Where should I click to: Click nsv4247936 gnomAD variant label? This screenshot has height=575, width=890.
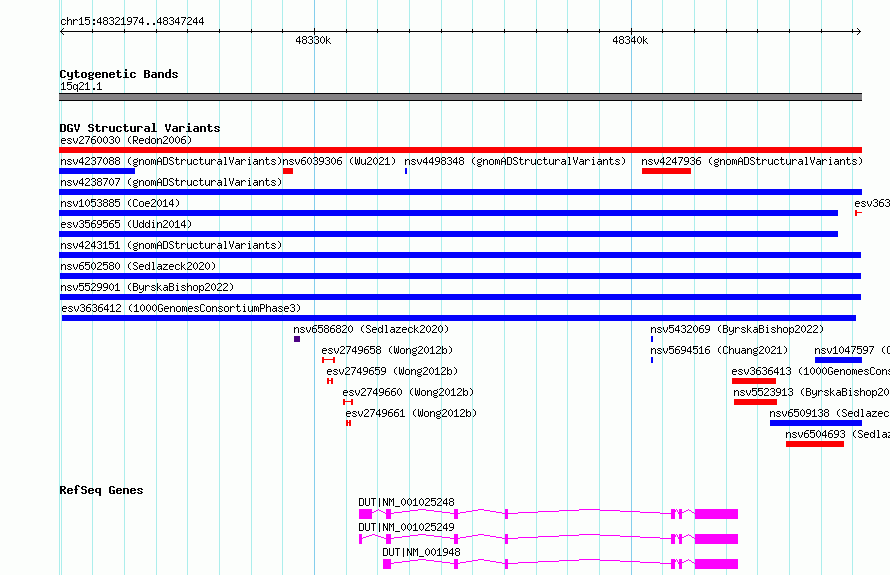coord(752,161)
